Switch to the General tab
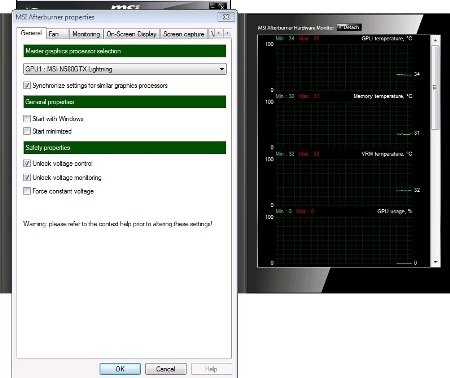This screenshot has height=378, width=450. [31, 33]
